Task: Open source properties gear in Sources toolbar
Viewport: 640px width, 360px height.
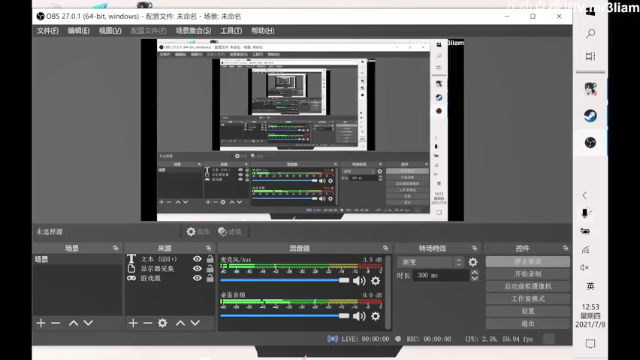Action: pyautogui.click(x=162, y=323)
